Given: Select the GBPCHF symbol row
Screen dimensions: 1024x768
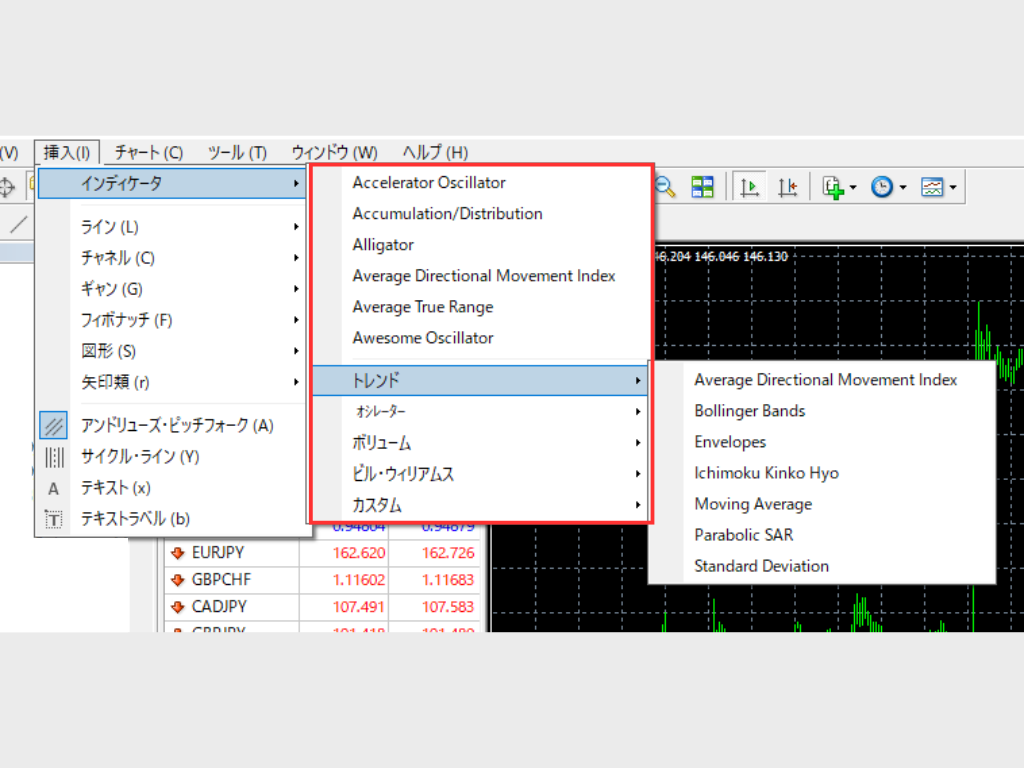Looking at the screenshot, I should click(x=323, y=580).
